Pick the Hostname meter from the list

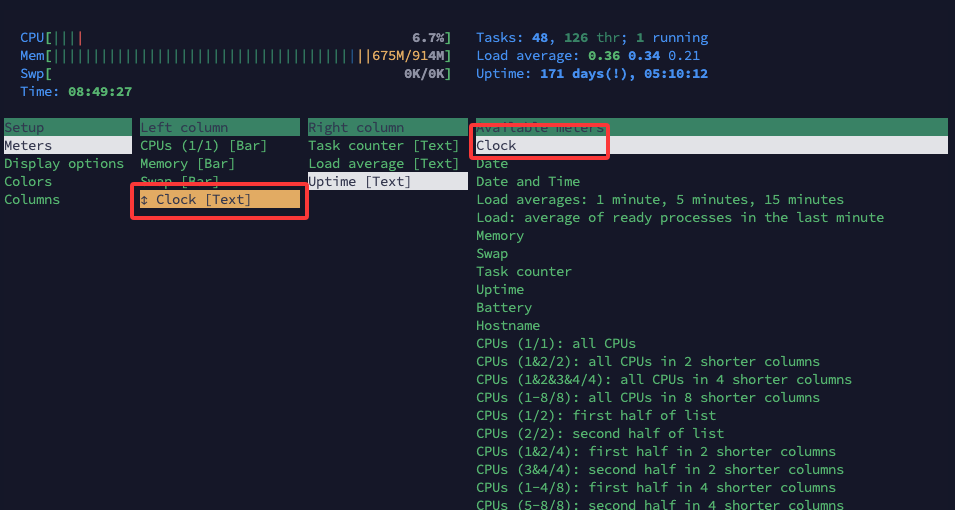pyautogui.click(x=508, y=326)
